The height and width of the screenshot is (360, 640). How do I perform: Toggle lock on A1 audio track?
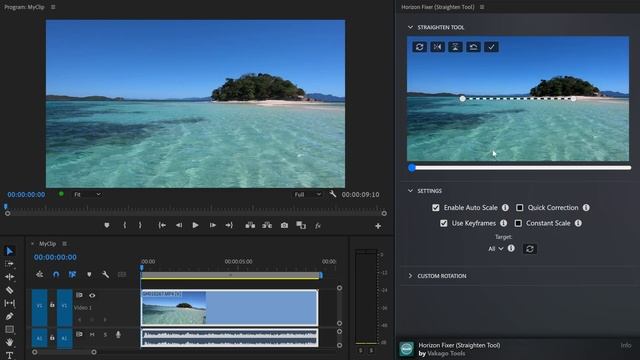coord(52,338)
